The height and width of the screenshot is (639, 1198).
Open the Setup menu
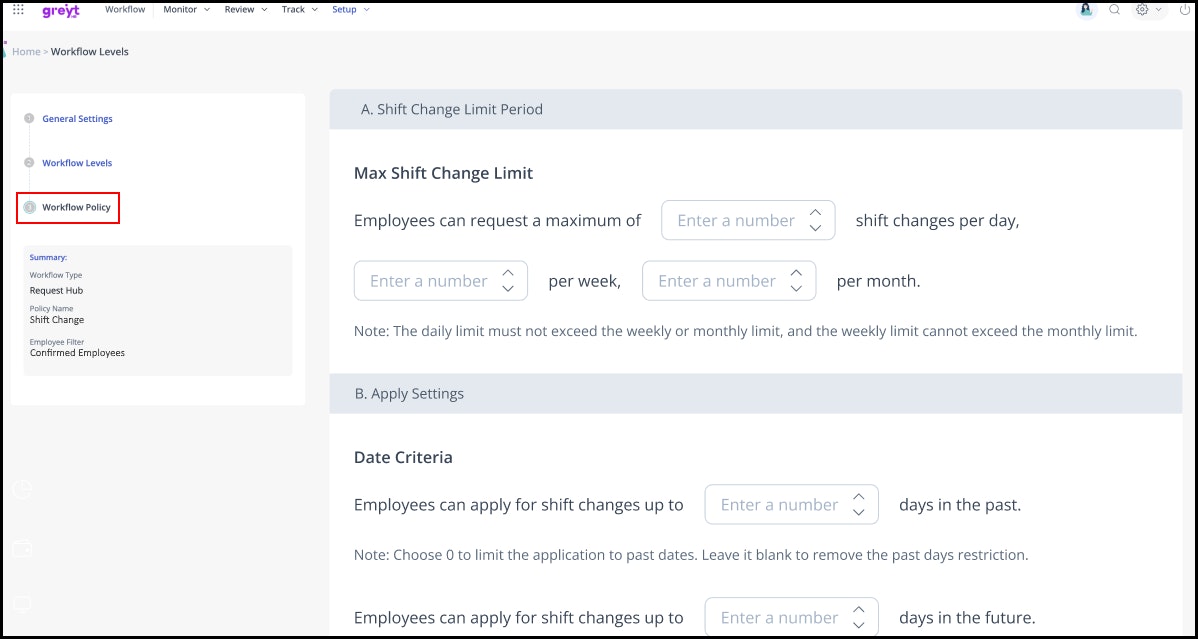pos(351,10)
